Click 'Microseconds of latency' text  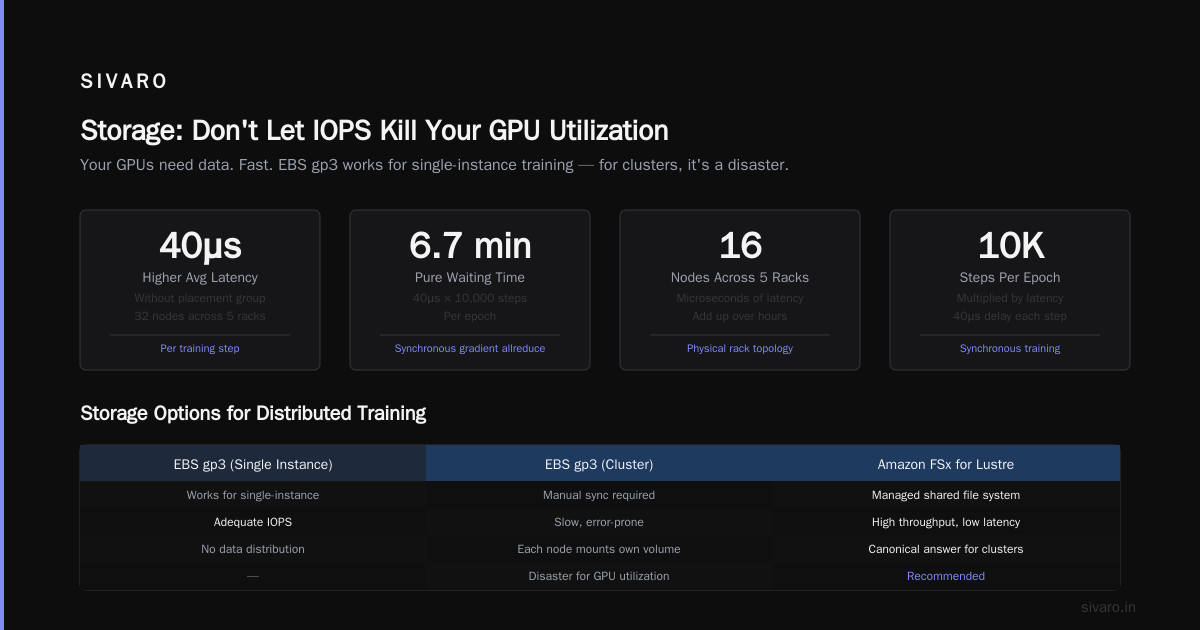click(740, 298)
